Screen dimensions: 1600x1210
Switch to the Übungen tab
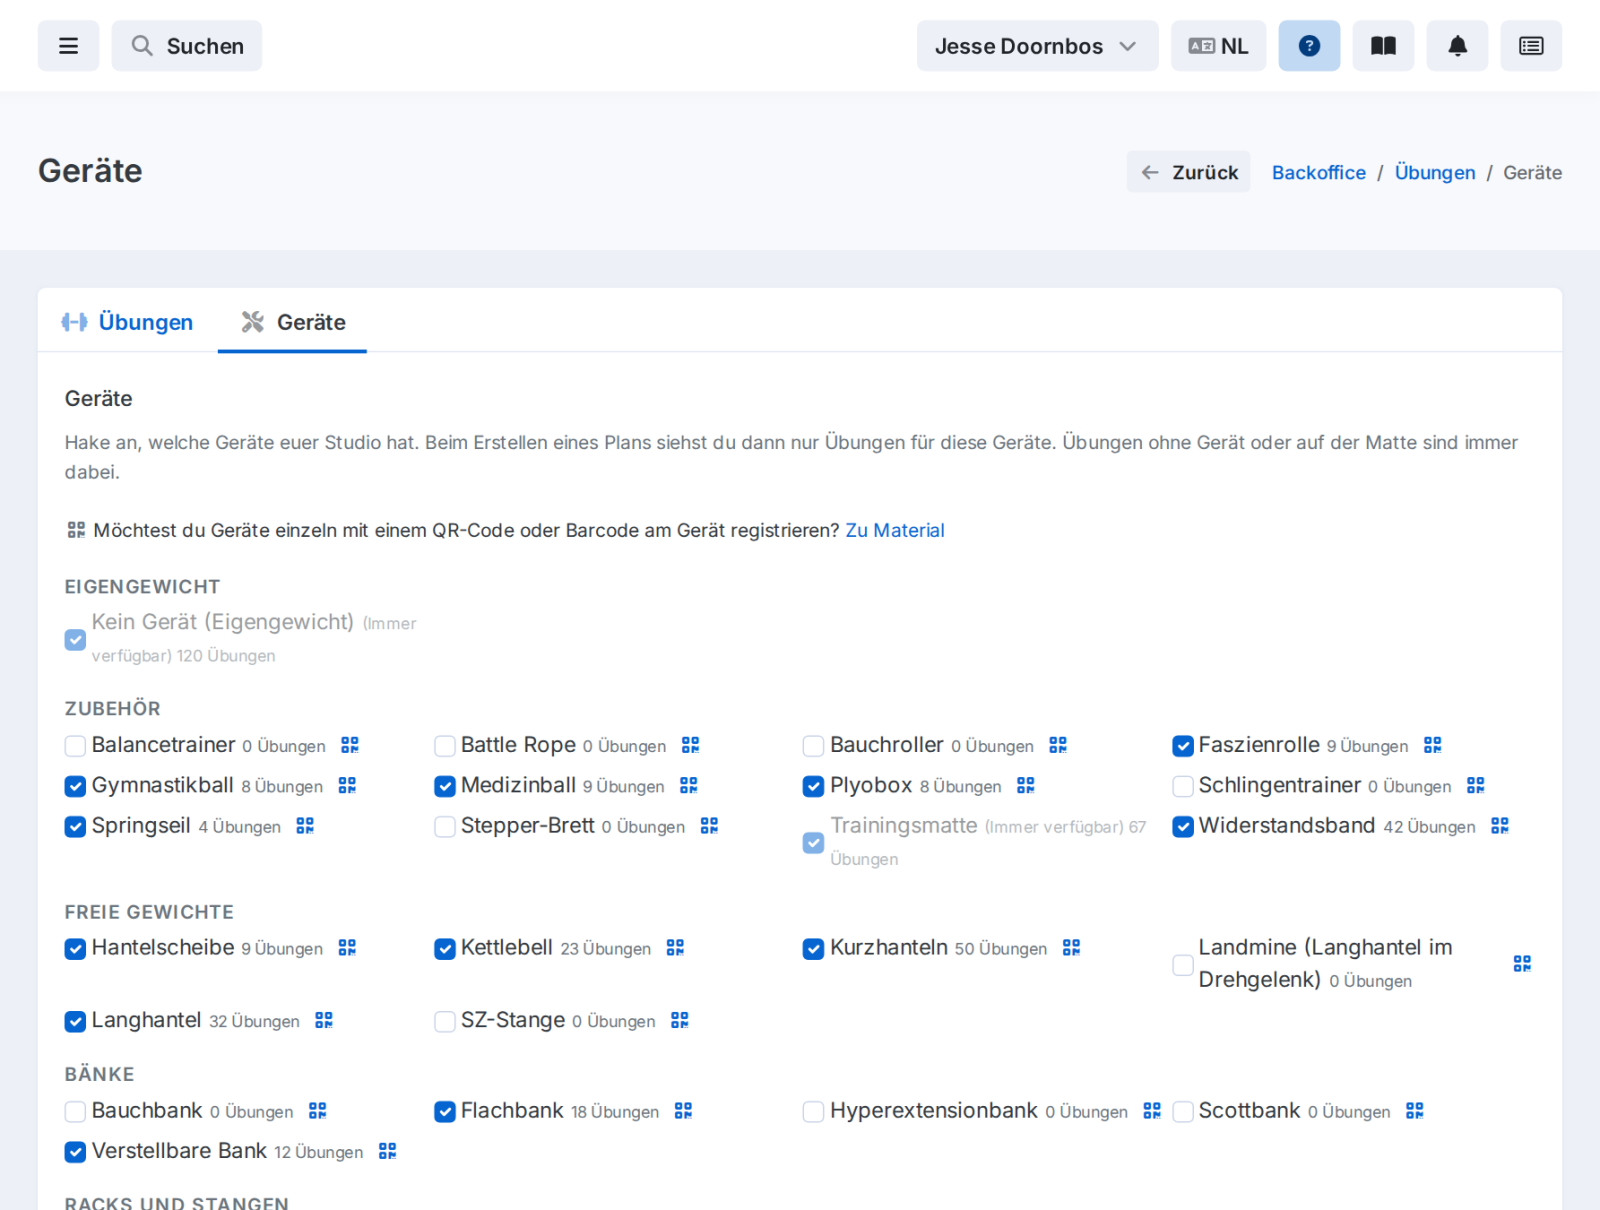pyautogui.click(x=127, y=322)
